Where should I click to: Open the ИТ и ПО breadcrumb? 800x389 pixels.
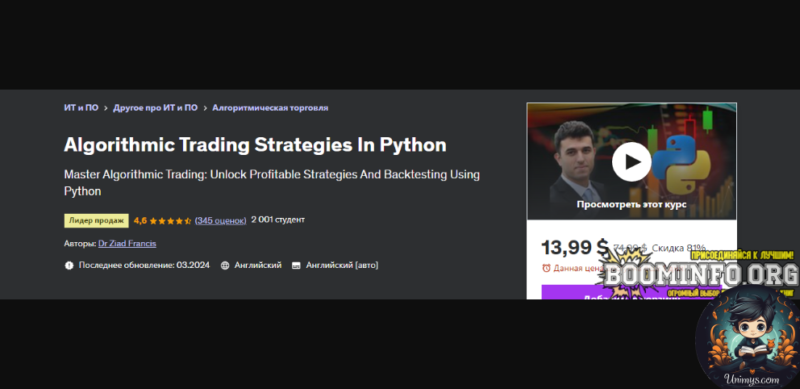[x=81, y=108]
